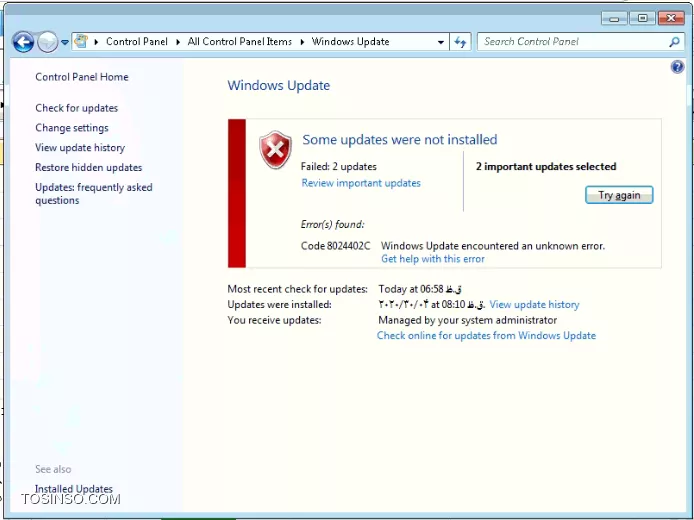Click the Control Panel icon in address bar

coord(81,42)
